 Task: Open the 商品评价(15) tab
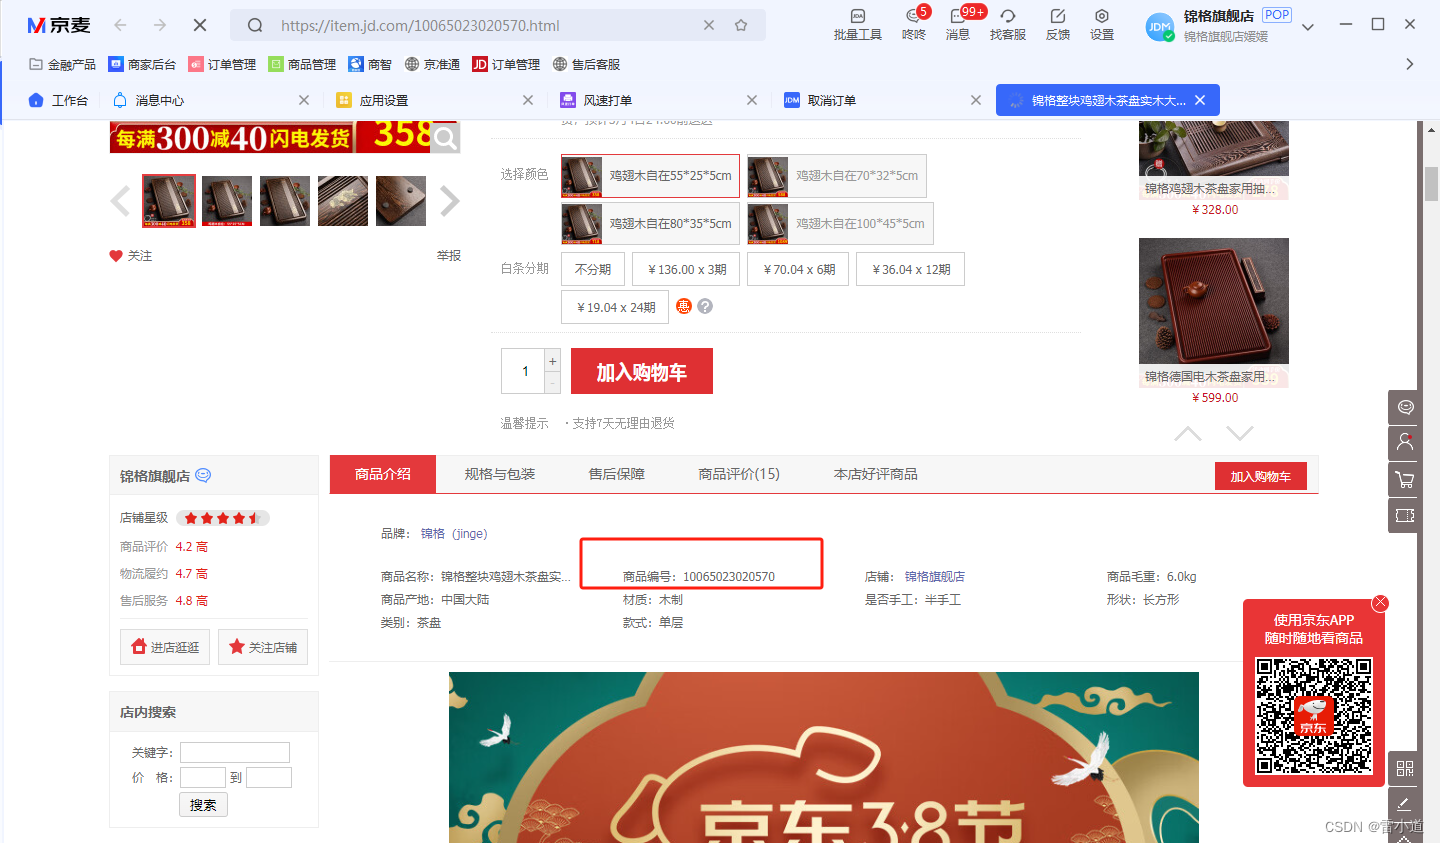pos(739,474)
